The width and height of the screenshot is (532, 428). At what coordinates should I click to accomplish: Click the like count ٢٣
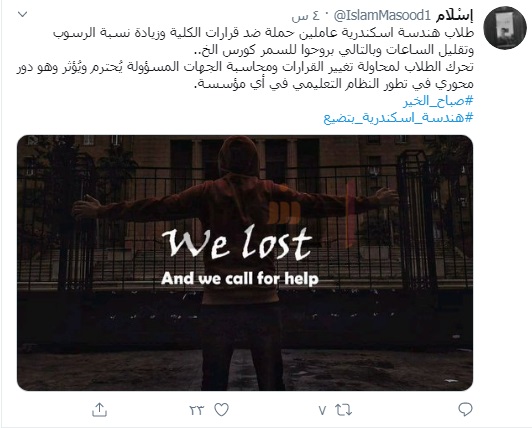197,410
